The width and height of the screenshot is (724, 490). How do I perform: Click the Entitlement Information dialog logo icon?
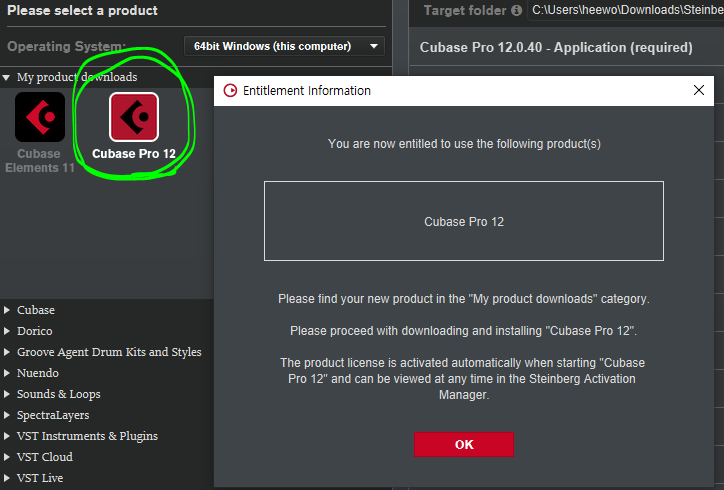coord(230,91)
